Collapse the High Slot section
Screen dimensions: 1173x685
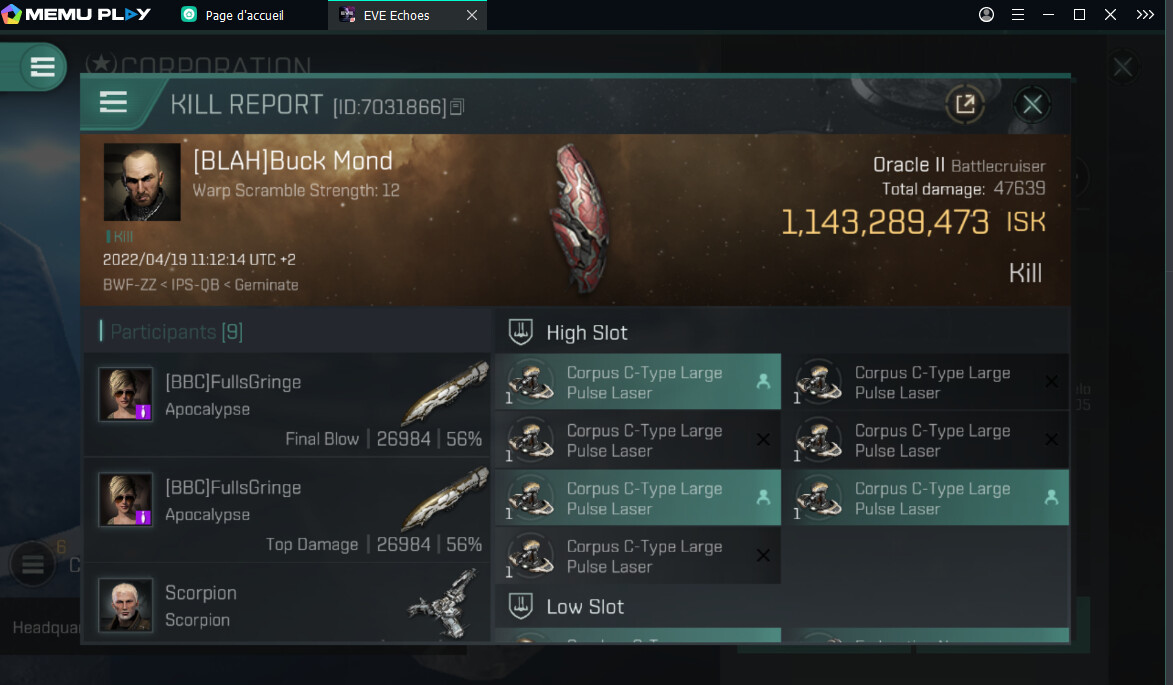point(586,332)
